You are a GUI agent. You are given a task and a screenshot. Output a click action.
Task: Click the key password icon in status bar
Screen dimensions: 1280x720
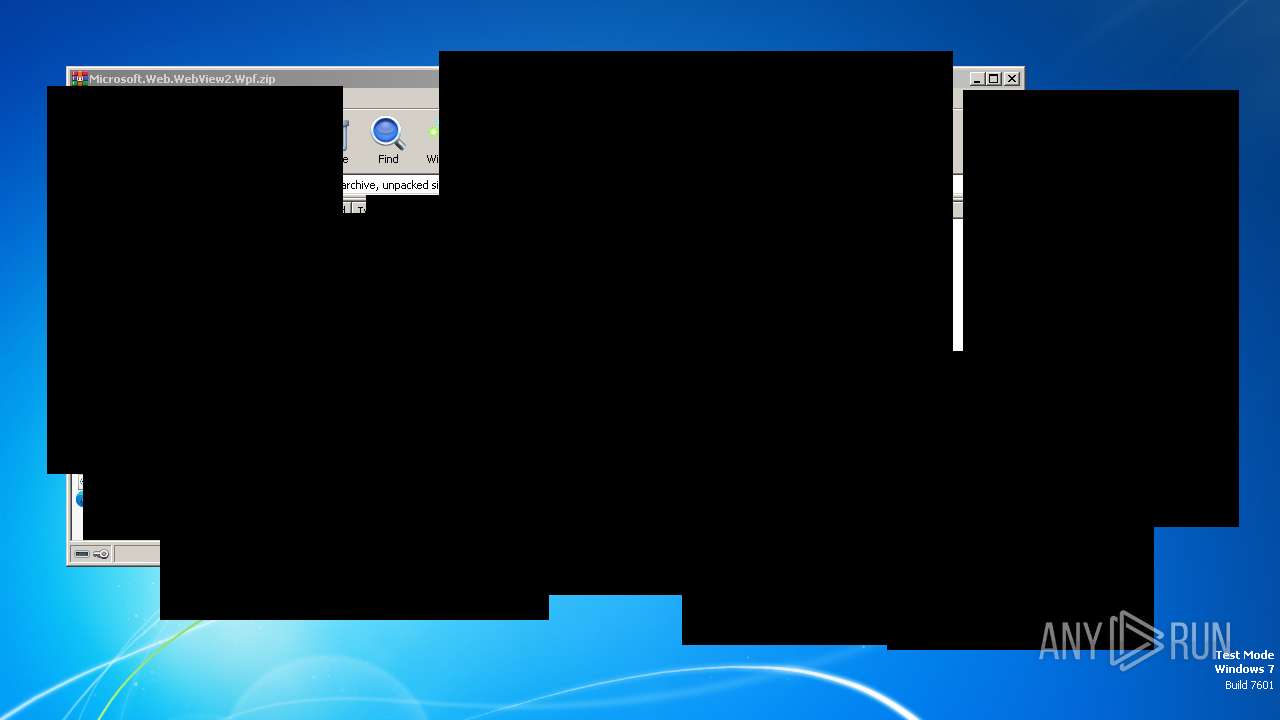tap(101, 554)
